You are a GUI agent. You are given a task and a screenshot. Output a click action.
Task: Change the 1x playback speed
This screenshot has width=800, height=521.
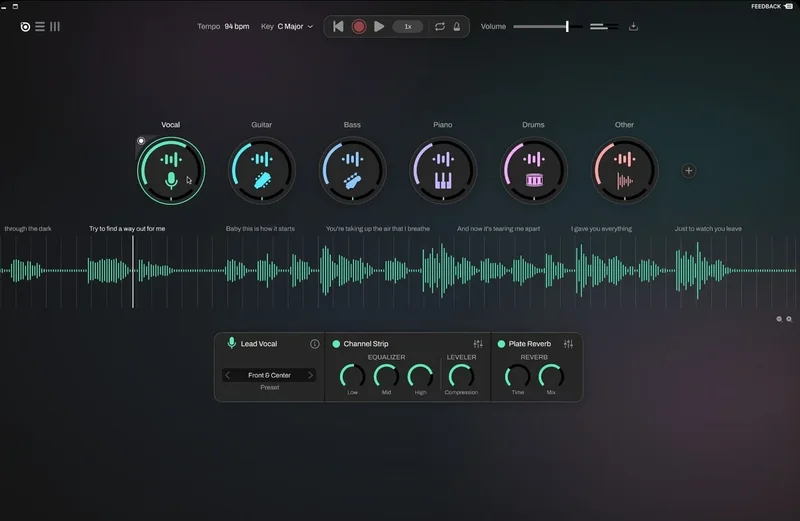408,27
